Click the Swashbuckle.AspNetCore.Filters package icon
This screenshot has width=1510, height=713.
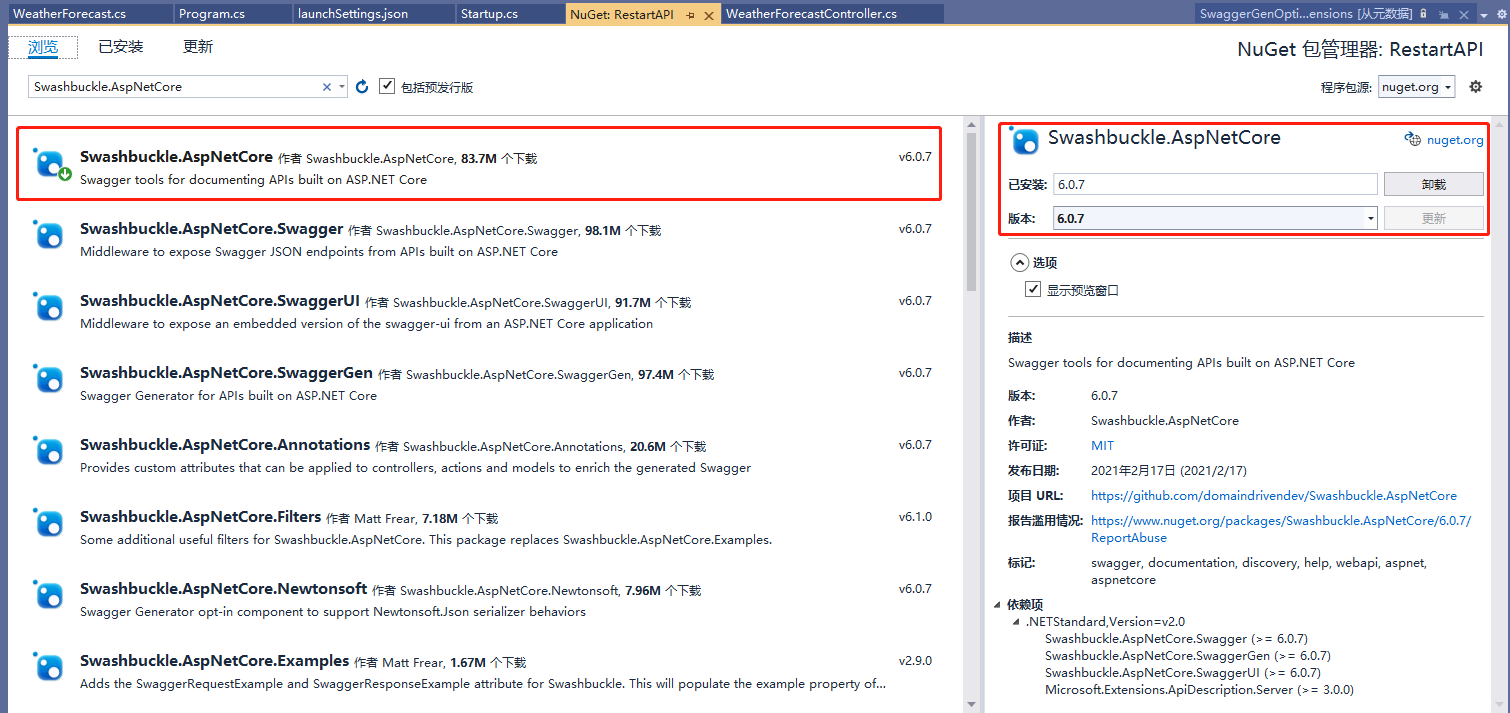tap(50, 524)
